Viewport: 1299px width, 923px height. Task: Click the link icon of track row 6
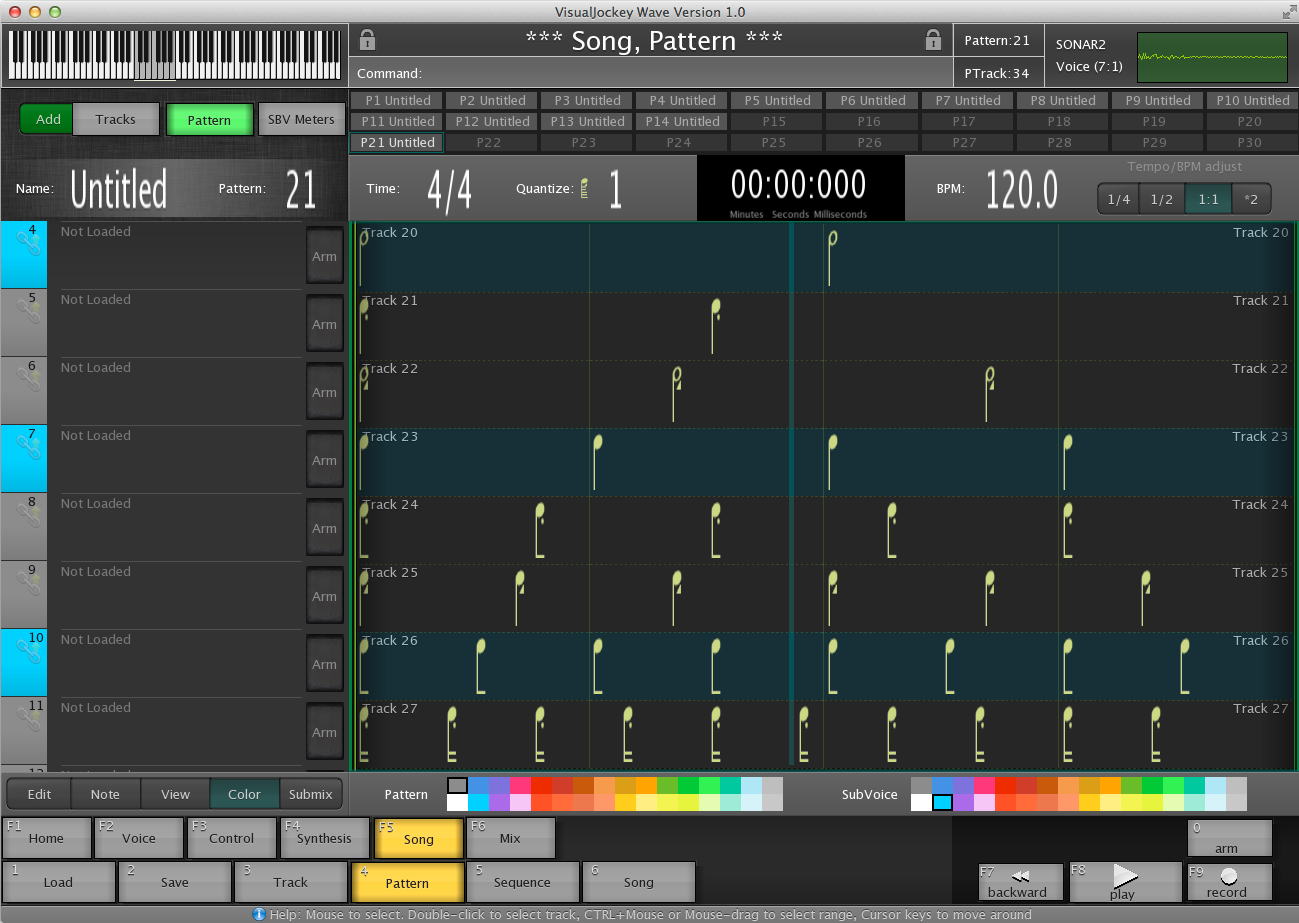[x=29, y=379]
